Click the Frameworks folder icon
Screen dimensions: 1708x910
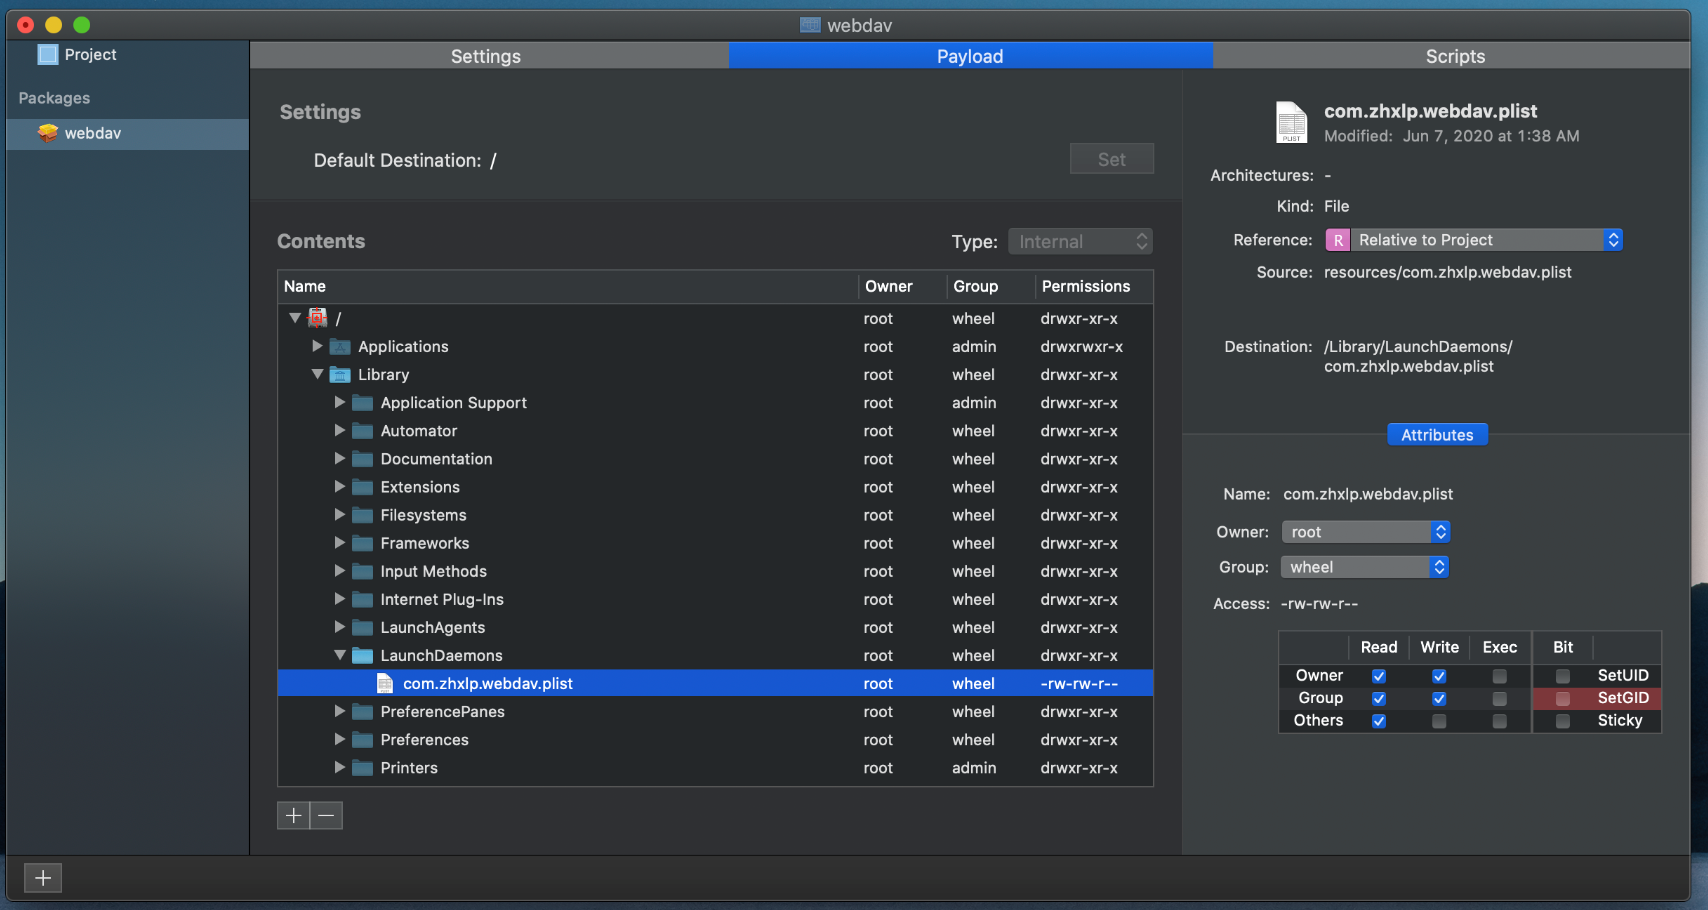point(362,543)
